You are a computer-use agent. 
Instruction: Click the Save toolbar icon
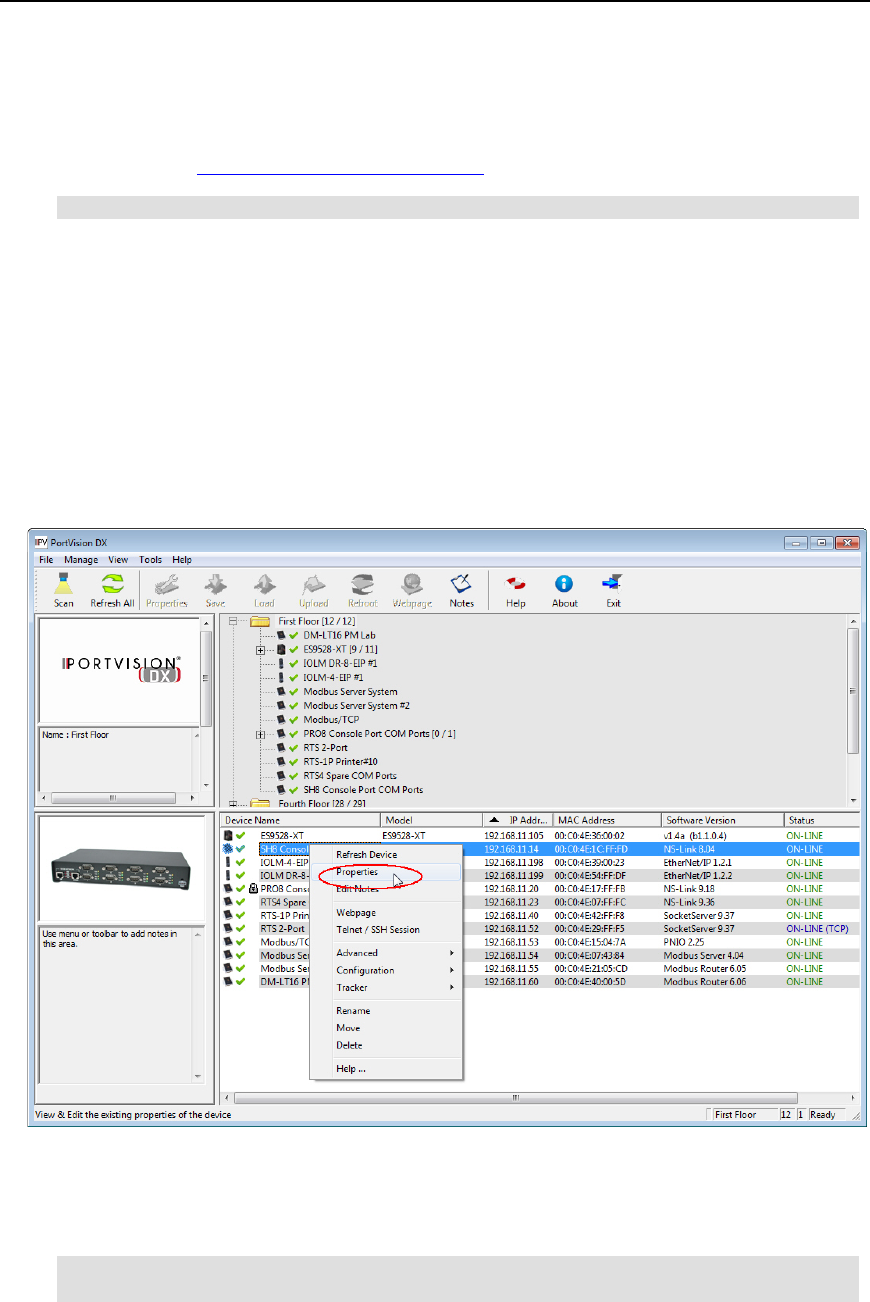click(x=215, y=584)
